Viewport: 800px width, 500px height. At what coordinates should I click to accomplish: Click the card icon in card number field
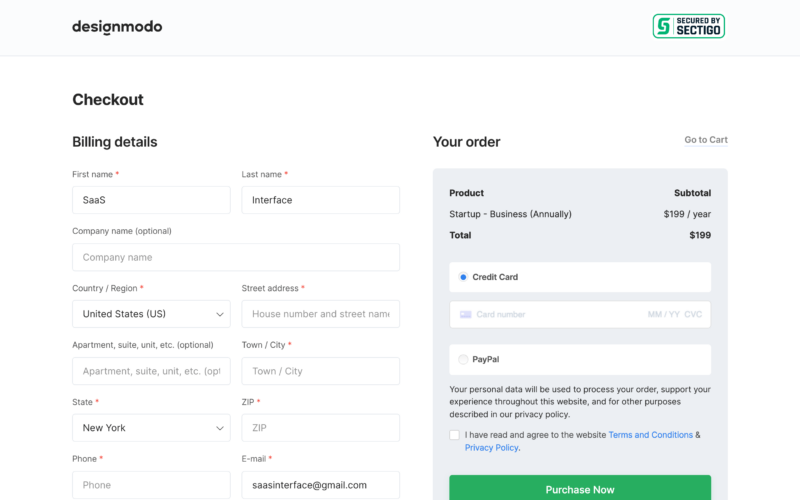point(465,314)
